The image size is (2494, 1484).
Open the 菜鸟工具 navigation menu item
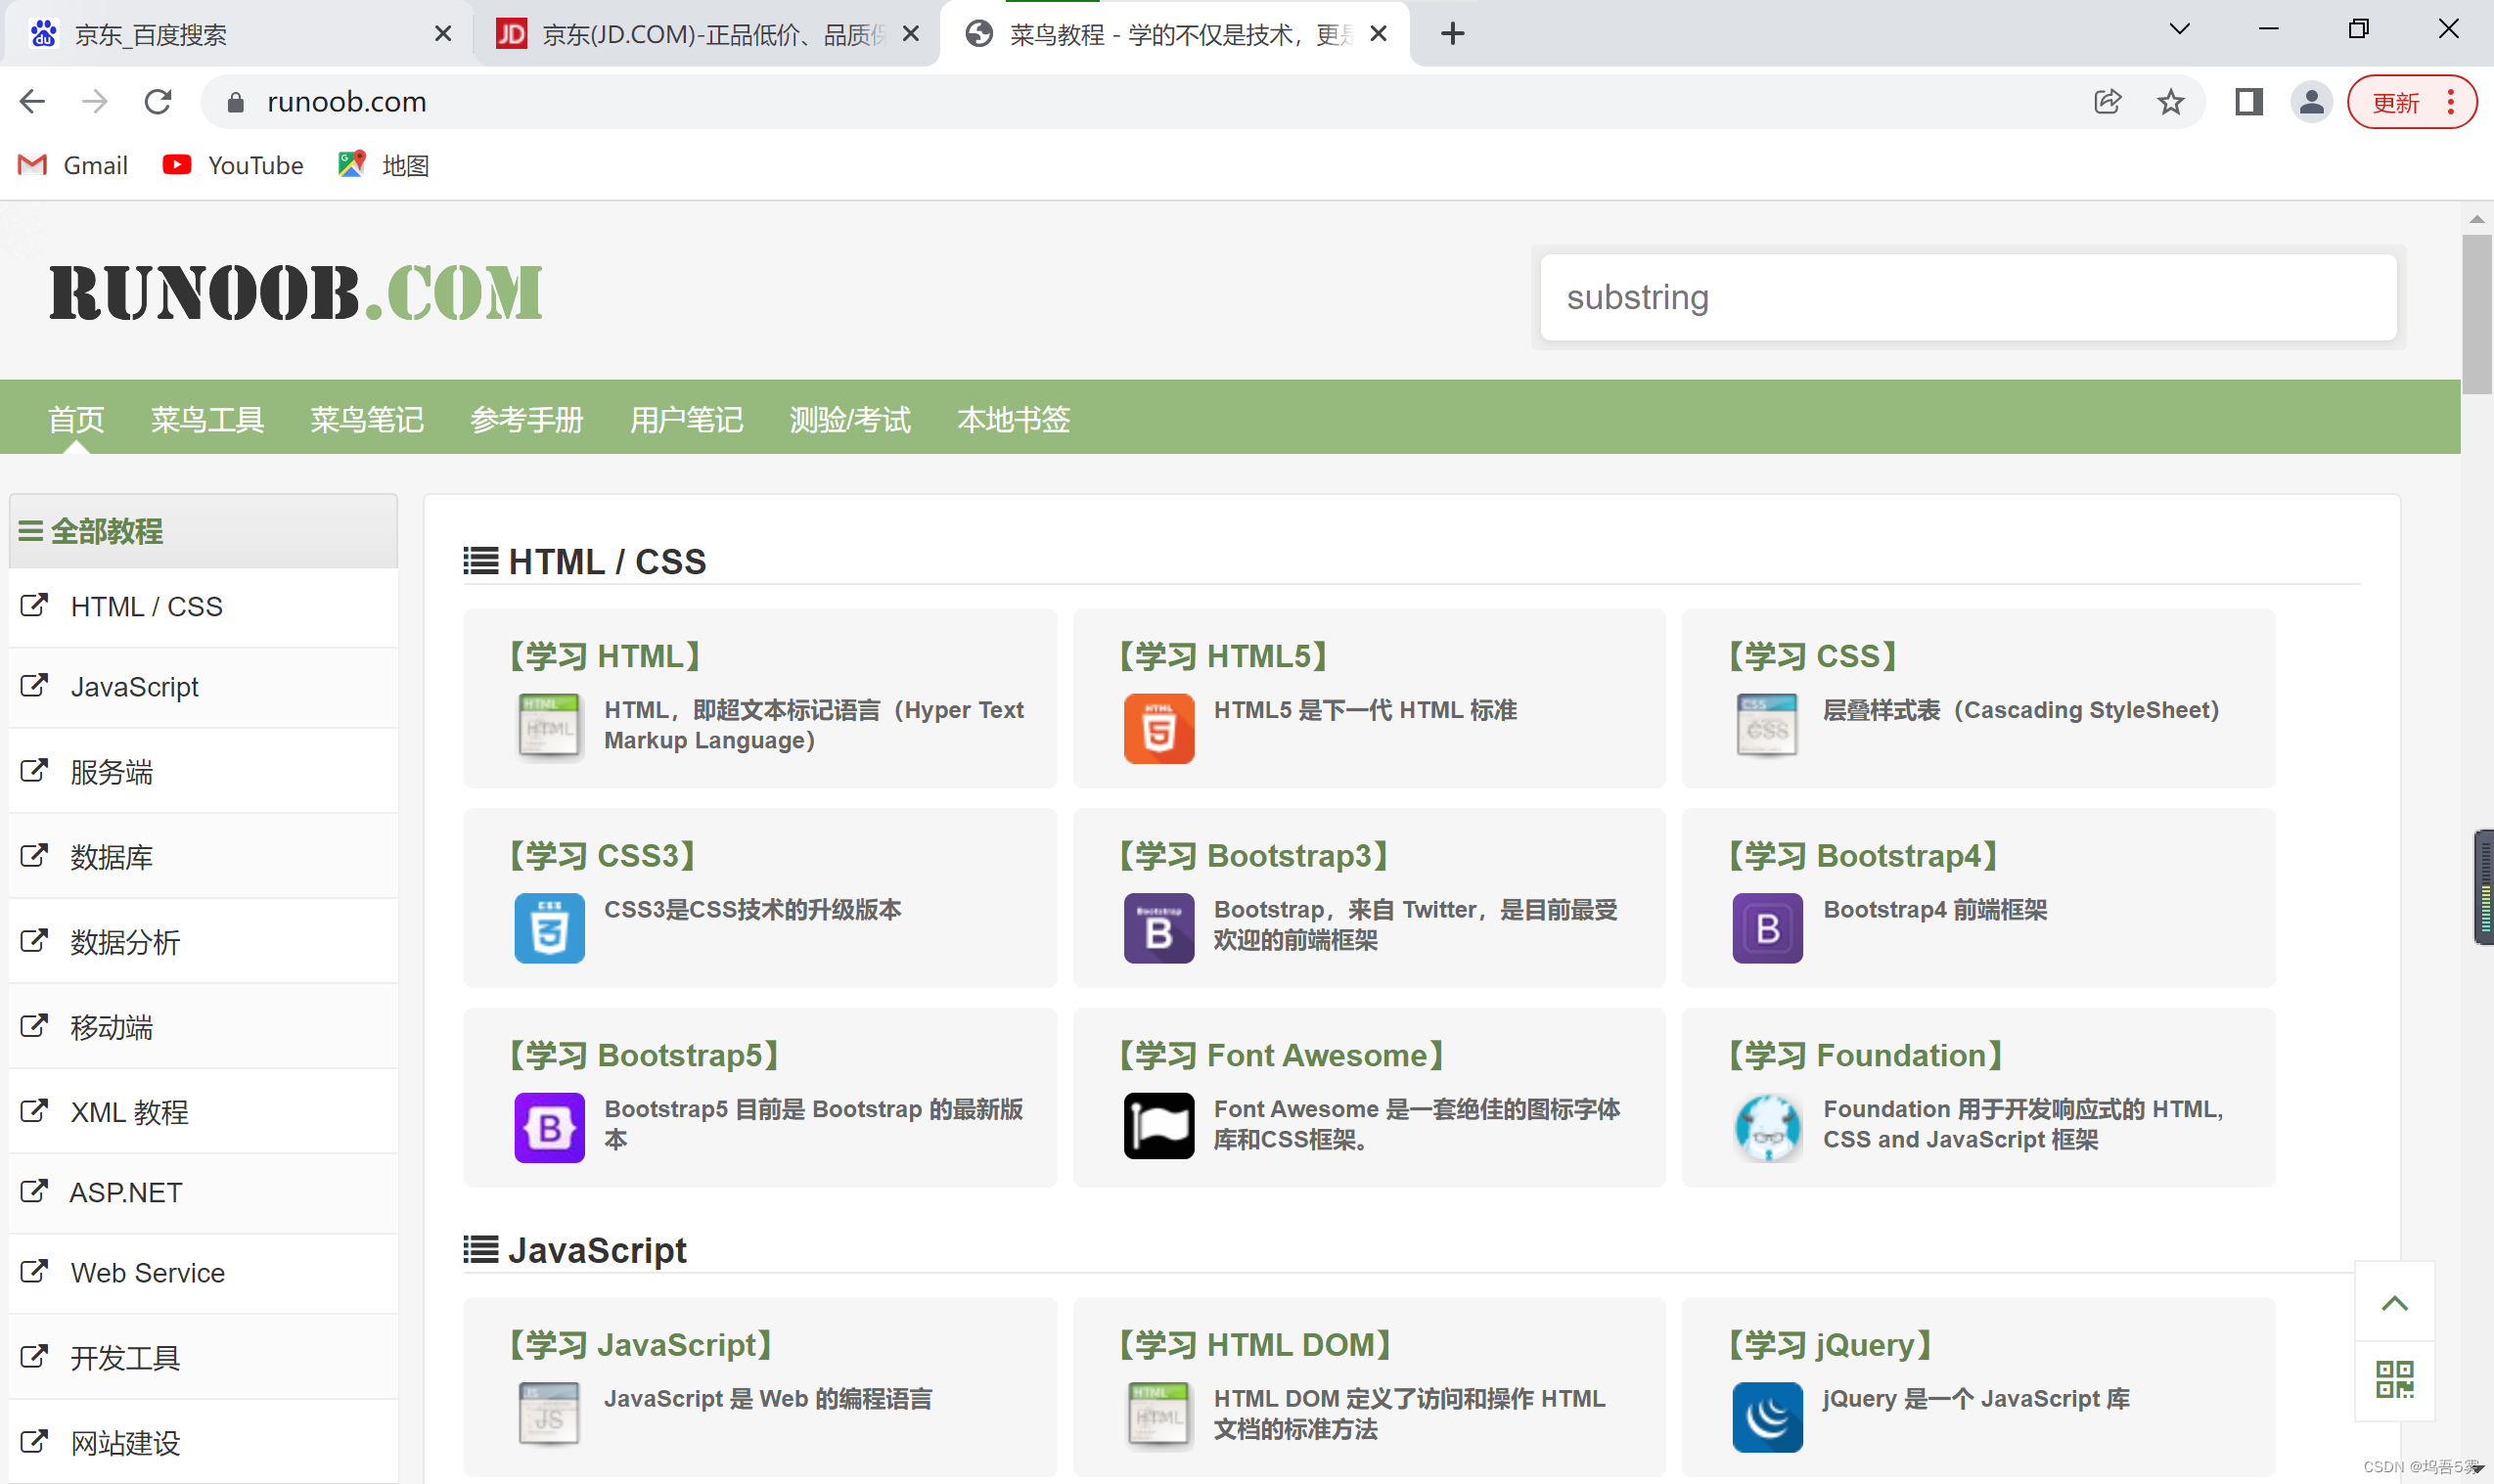(x=207, y=419)
